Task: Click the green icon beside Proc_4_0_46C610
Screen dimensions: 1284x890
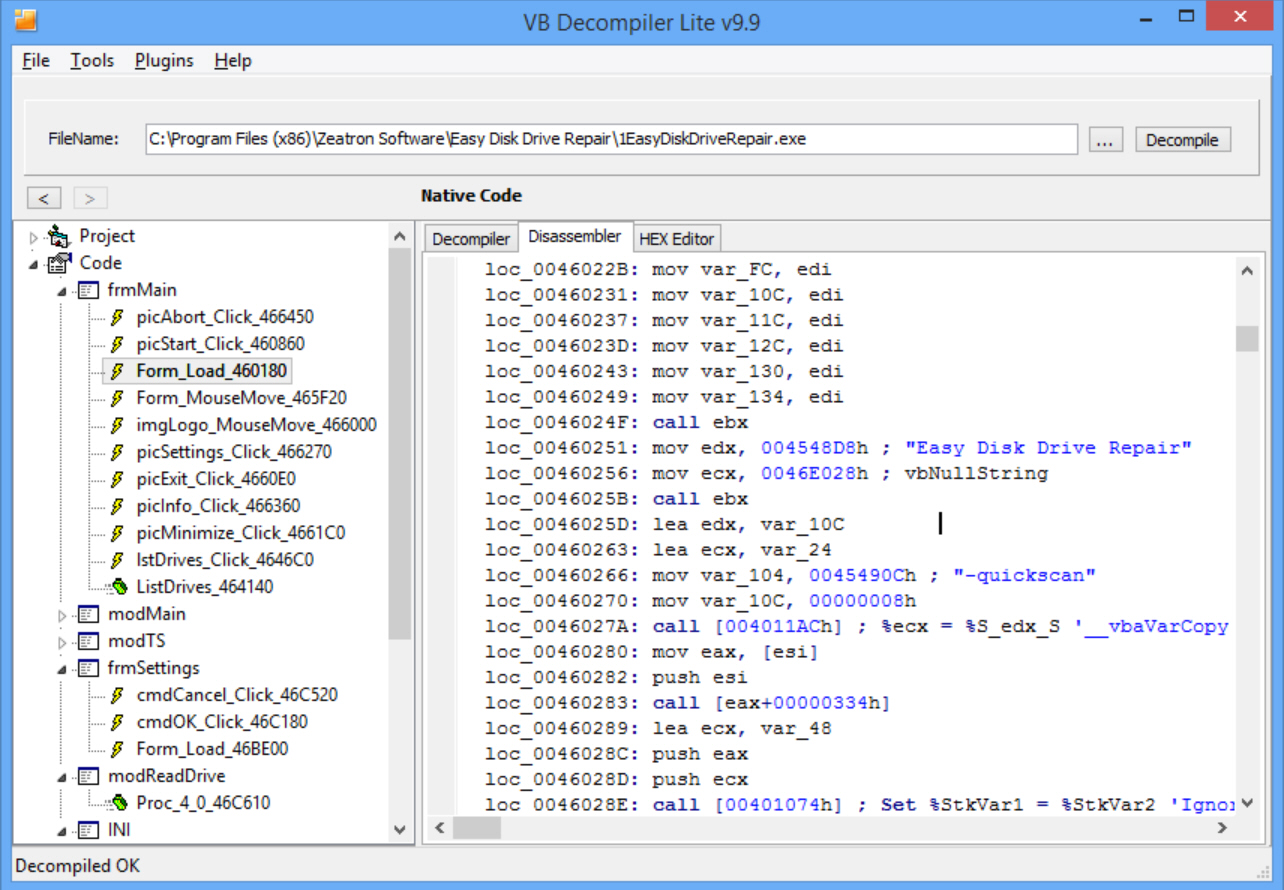Action: tap(117, 803)
